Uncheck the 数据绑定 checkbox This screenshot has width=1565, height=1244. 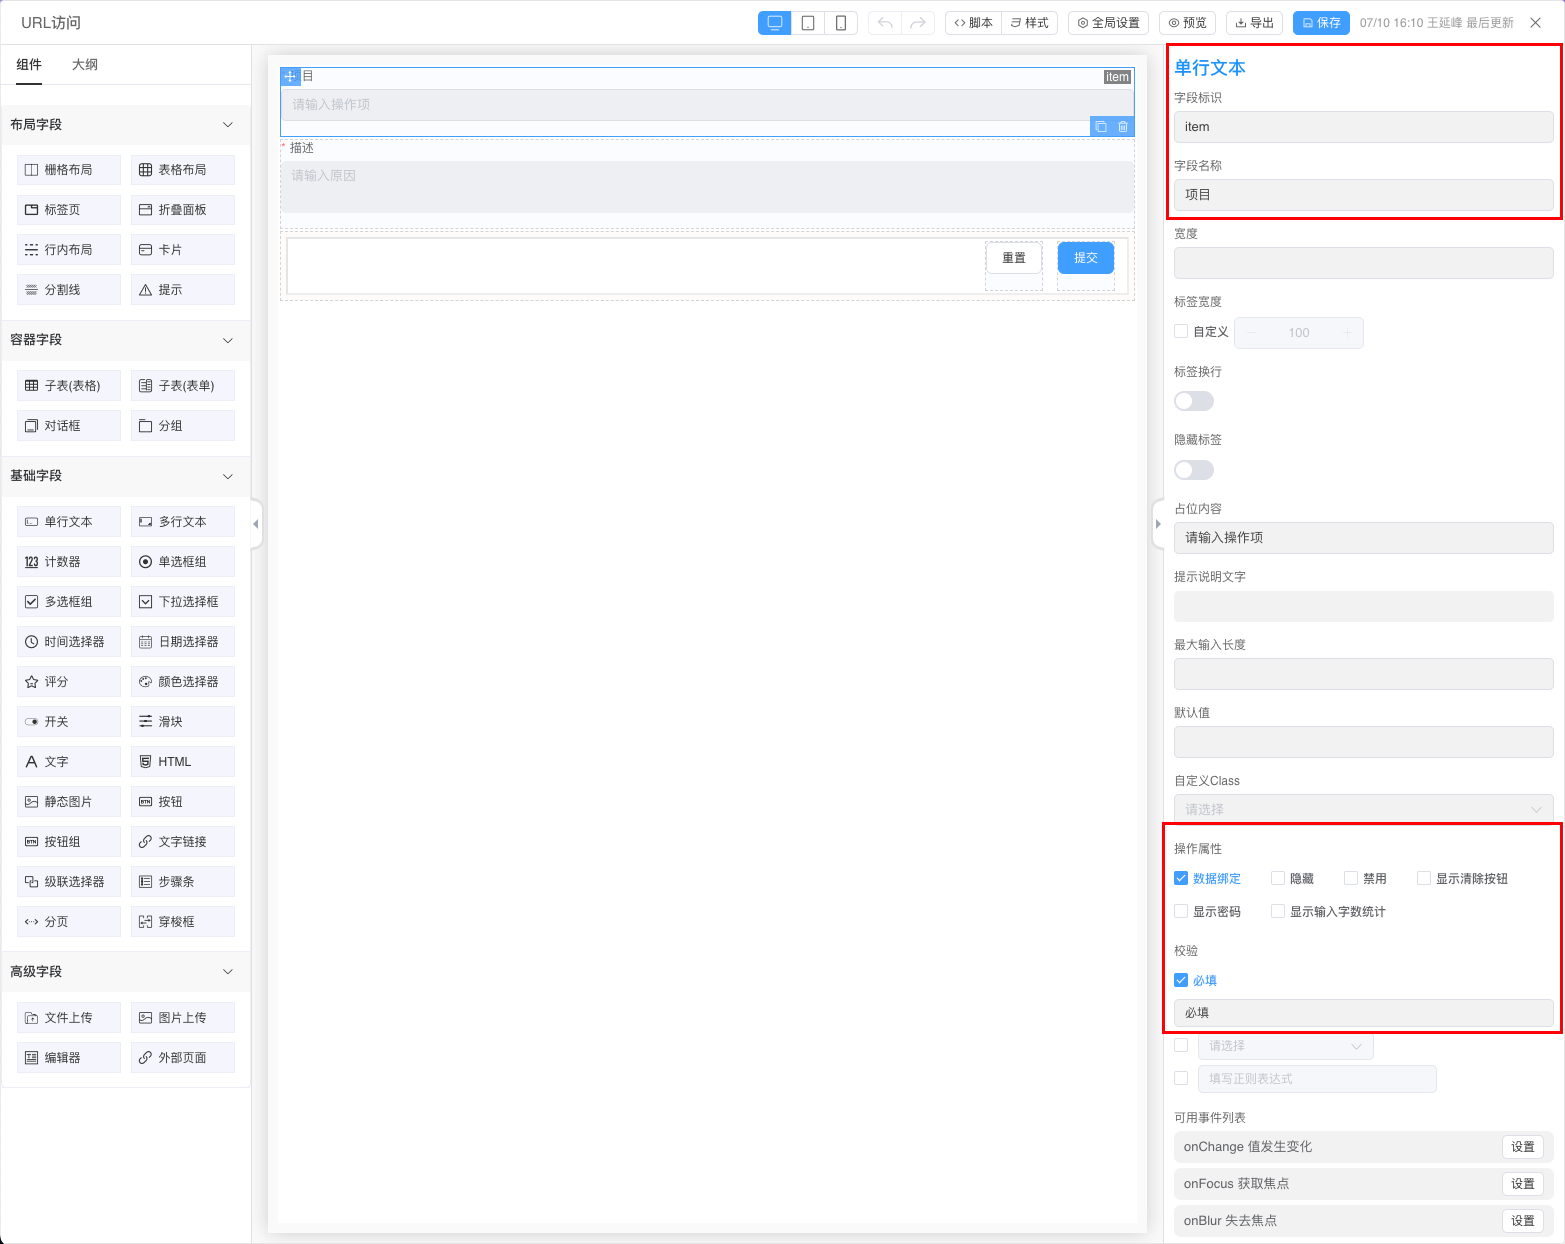1181,878
